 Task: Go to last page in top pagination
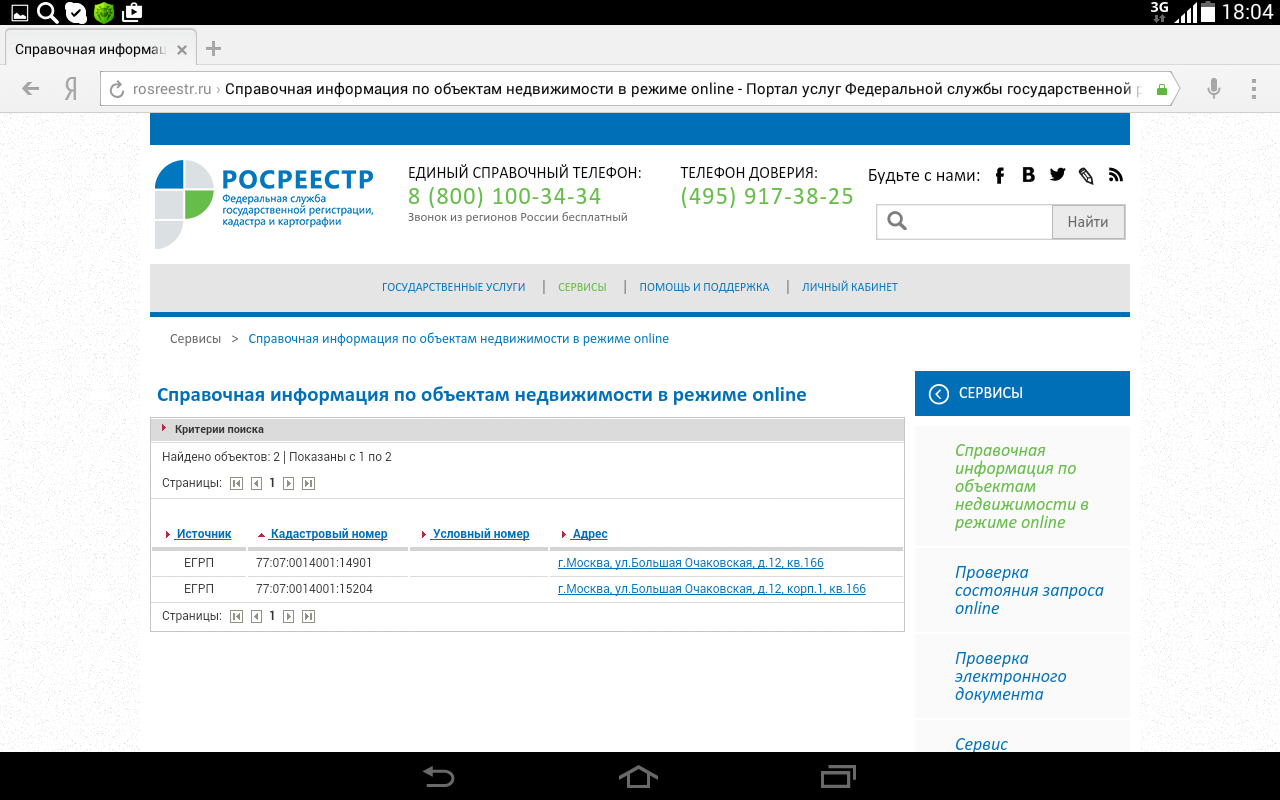pos(308,484)
